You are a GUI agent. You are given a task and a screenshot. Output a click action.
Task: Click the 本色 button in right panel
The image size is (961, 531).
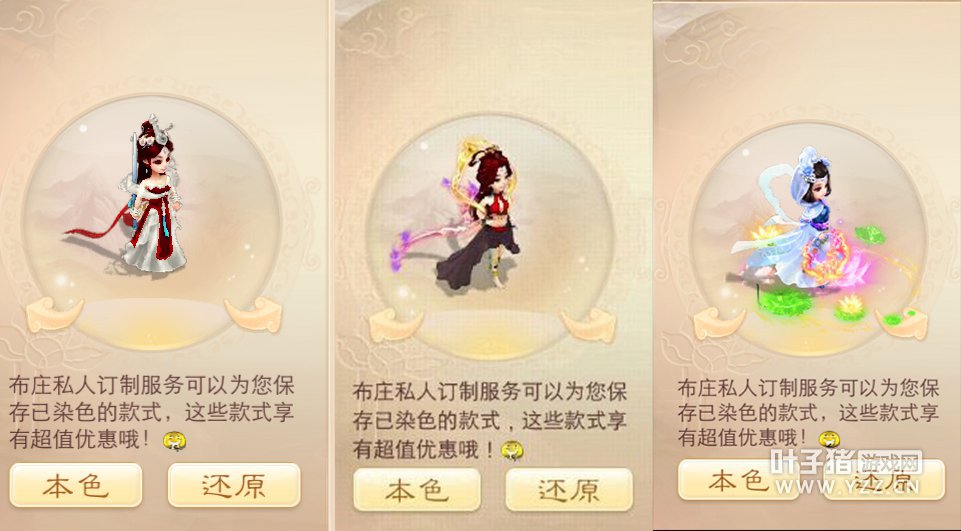tap(738, 480)
